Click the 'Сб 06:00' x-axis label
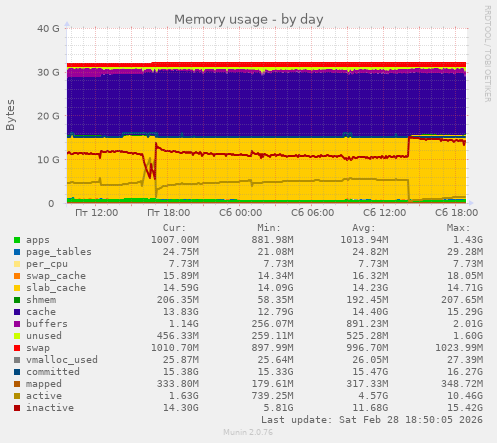 tap(312, 213)
